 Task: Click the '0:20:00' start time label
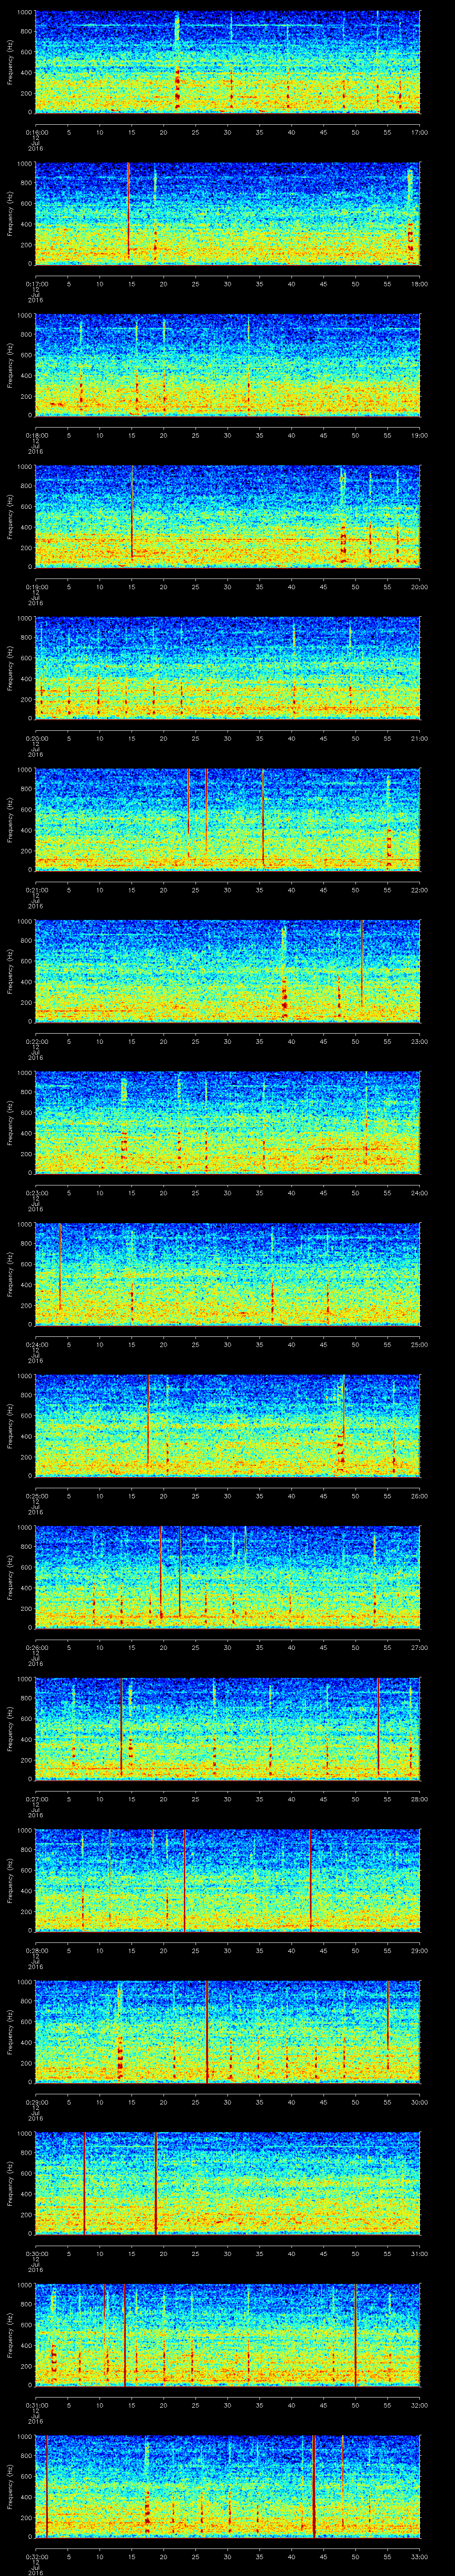(36, 738)
